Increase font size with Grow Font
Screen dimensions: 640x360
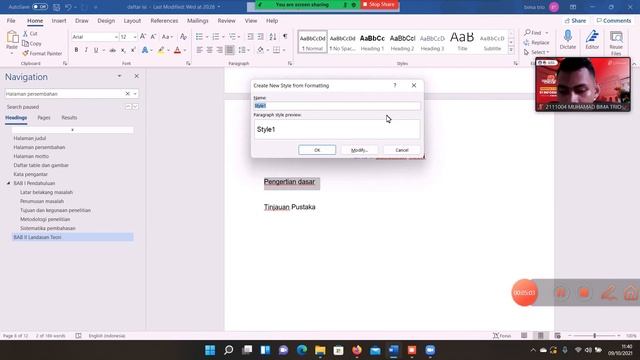(143, 37)
